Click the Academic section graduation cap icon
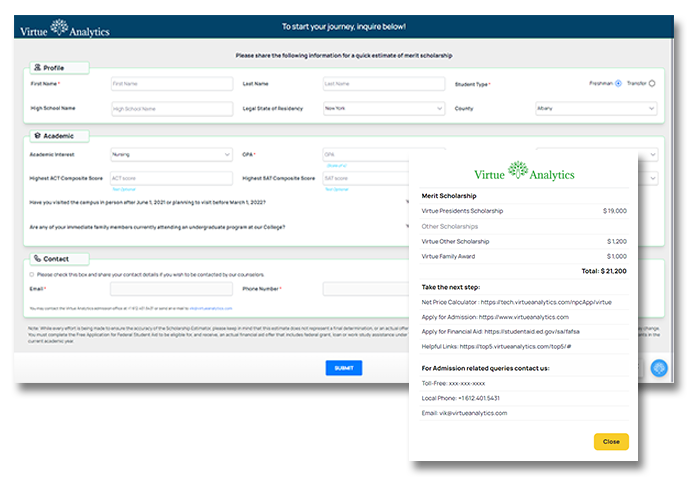 pos(37,136)
